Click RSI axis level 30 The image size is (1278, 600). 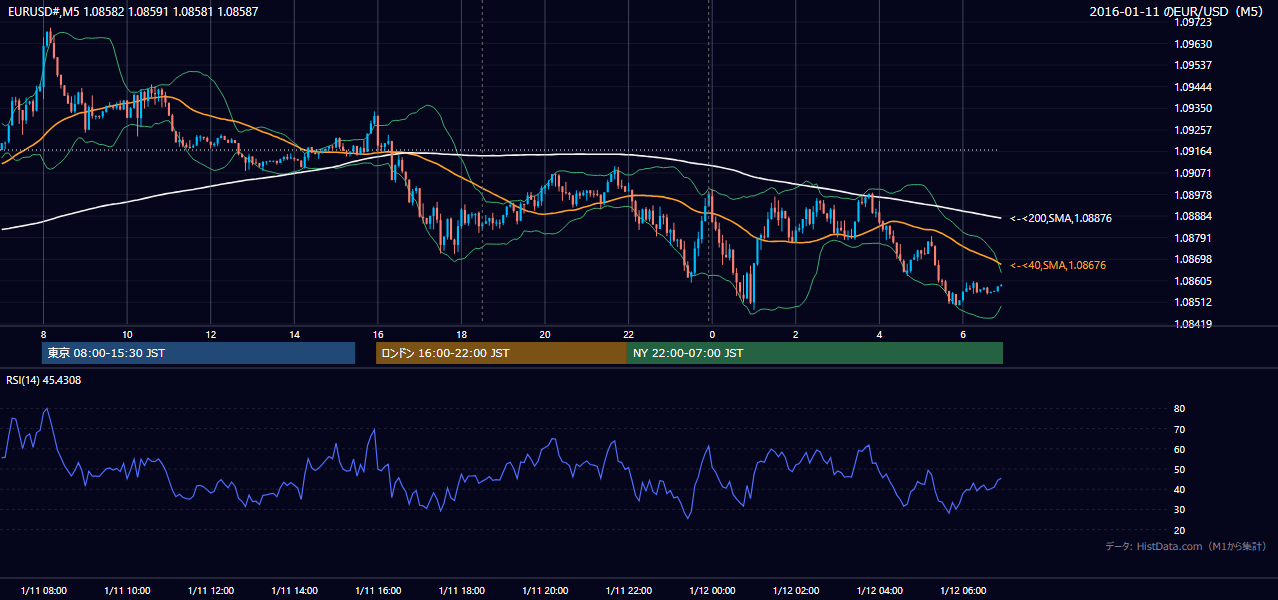coord(1180,510)
